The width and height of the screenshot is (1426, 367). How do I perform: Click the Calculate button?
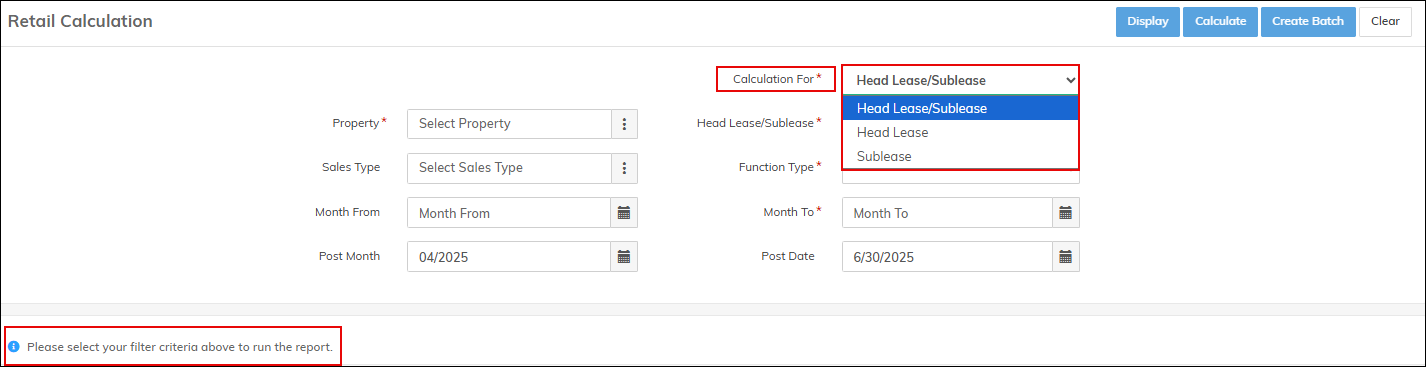click(x=1220, y=21)
